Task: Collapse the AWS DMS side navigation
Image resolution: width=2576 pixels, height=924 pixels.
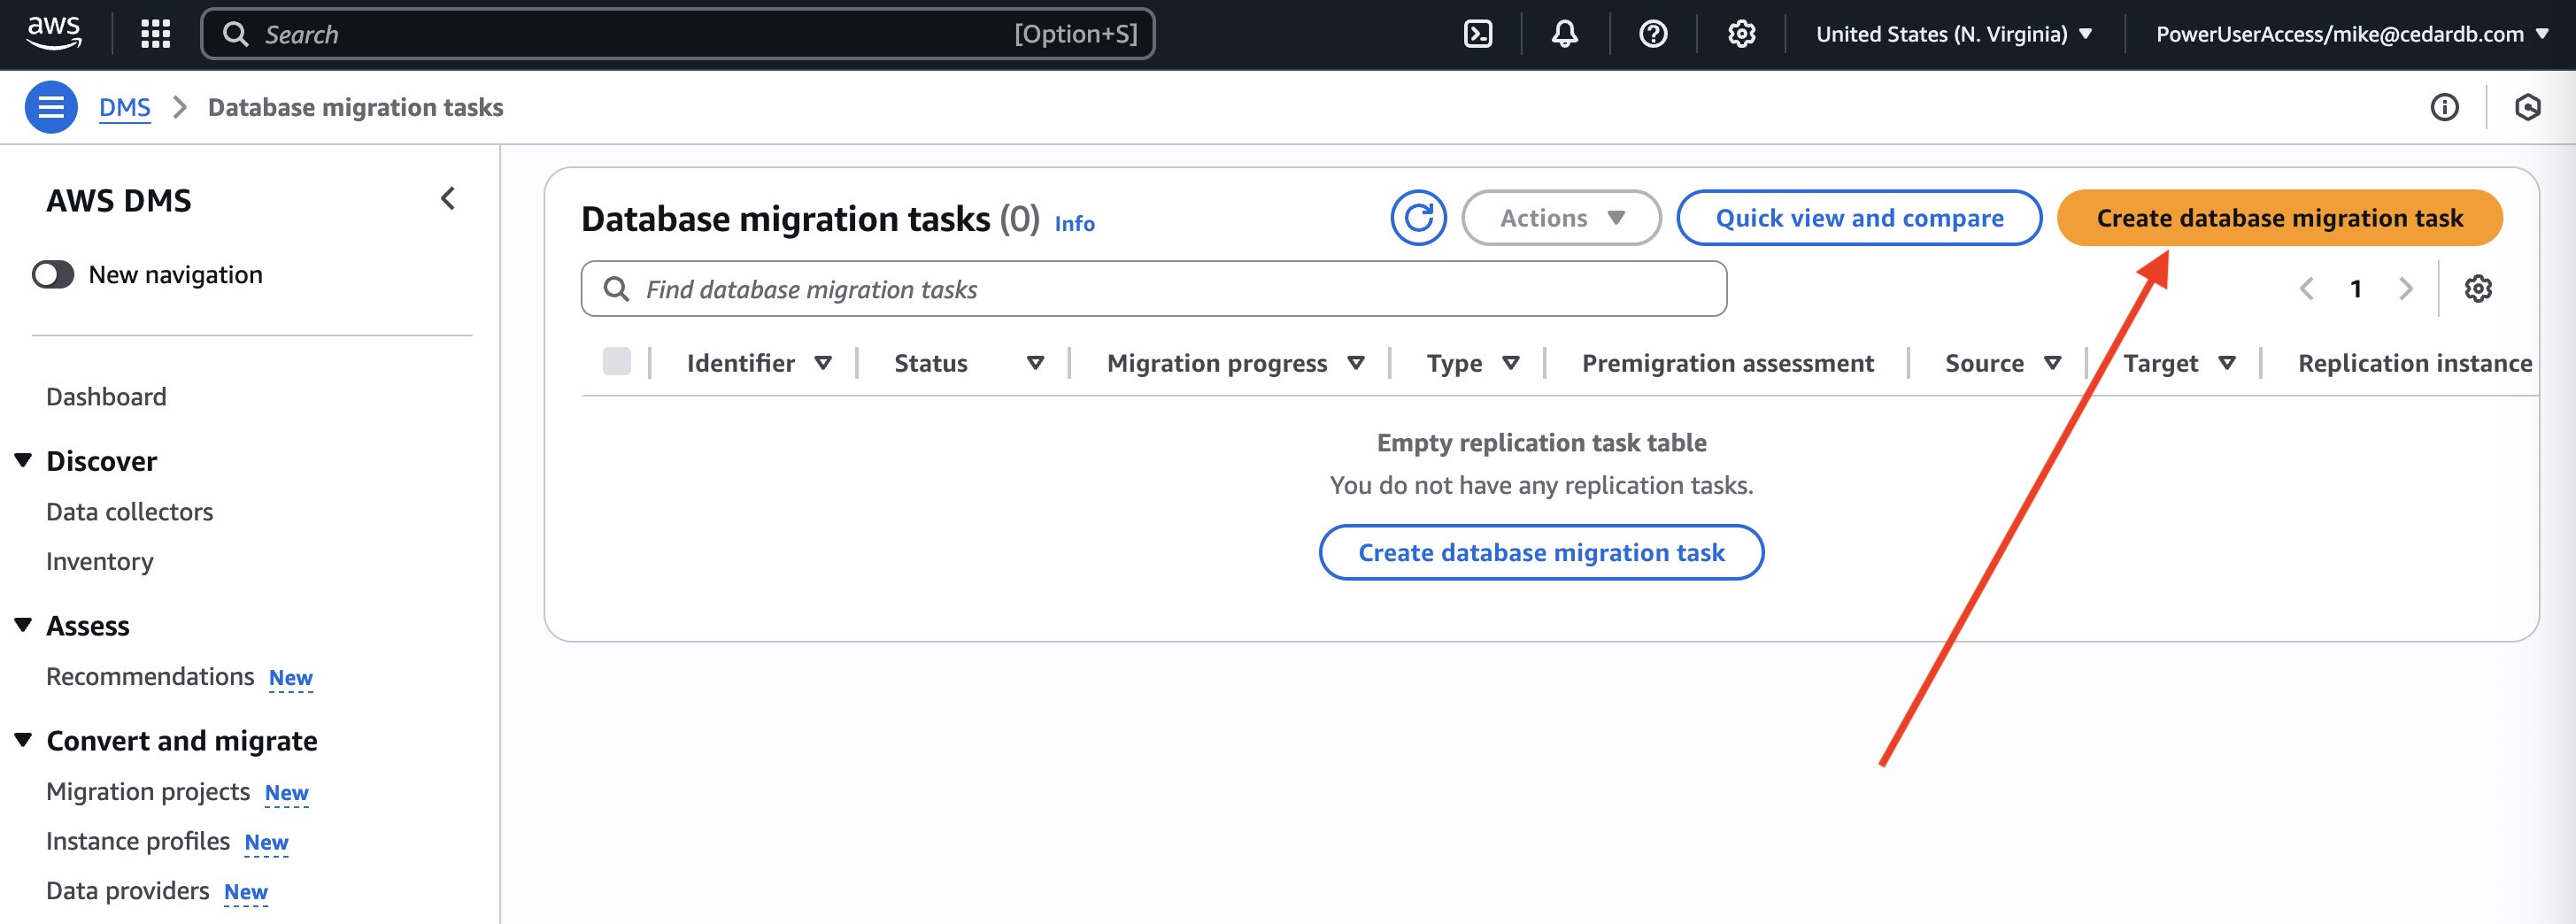Action: 448,199
